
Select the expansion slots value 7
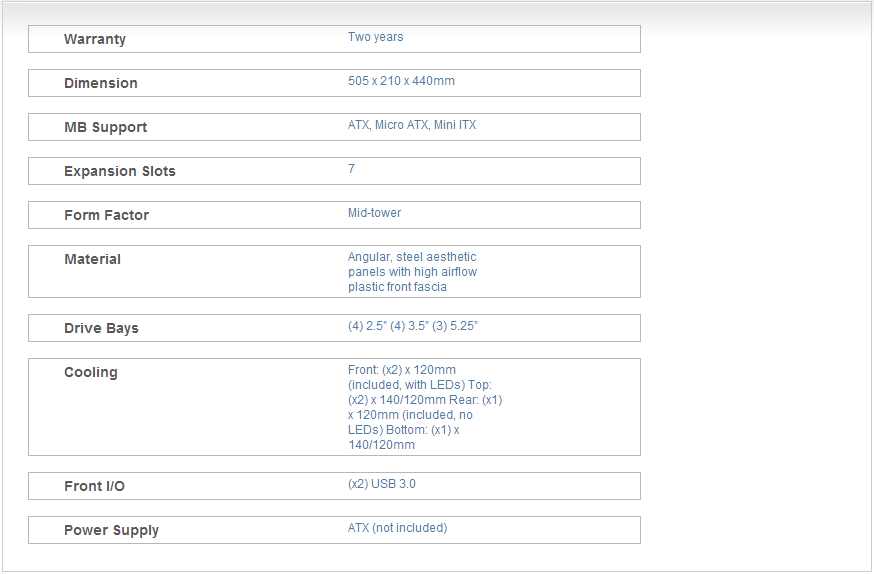pos(351,169)
